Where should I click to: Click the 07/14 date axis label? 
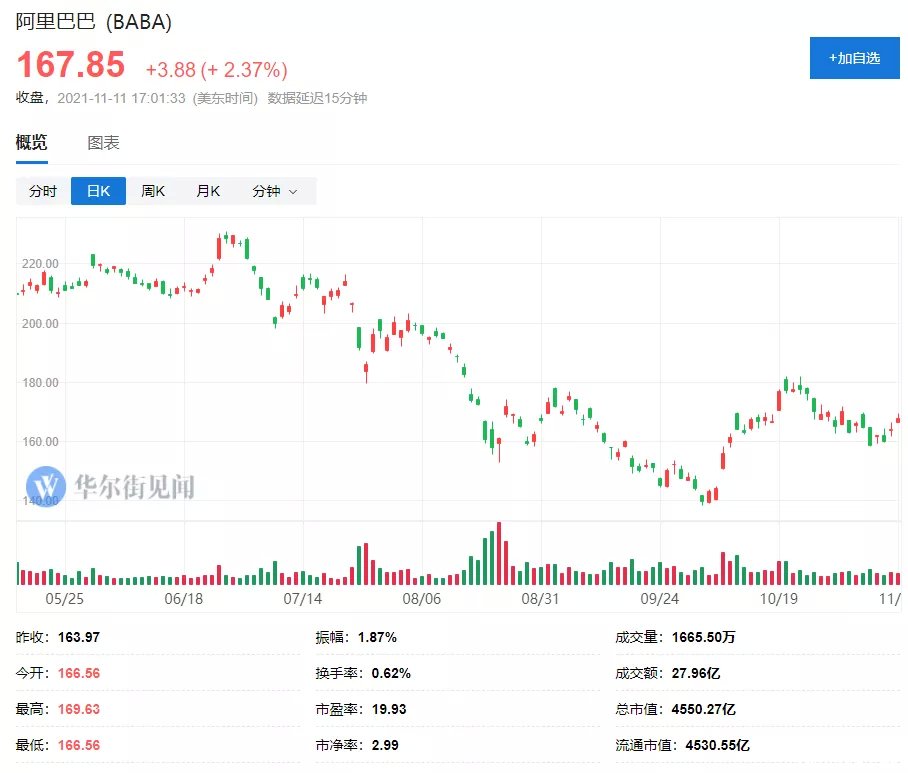click(x=302, y=599)
